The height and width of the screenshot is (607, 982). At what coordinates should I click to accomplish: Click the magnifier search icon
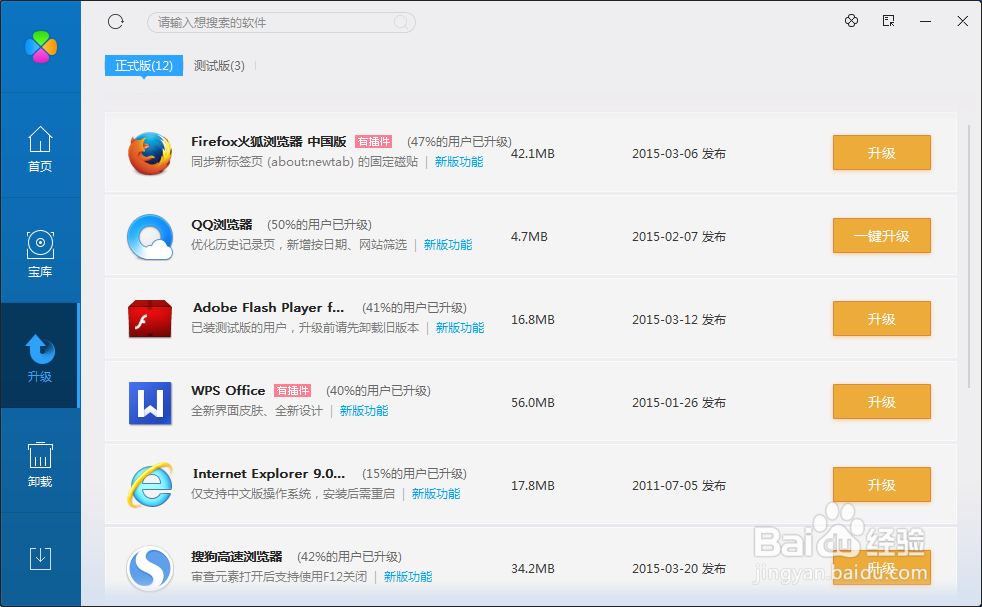[401, 23]
